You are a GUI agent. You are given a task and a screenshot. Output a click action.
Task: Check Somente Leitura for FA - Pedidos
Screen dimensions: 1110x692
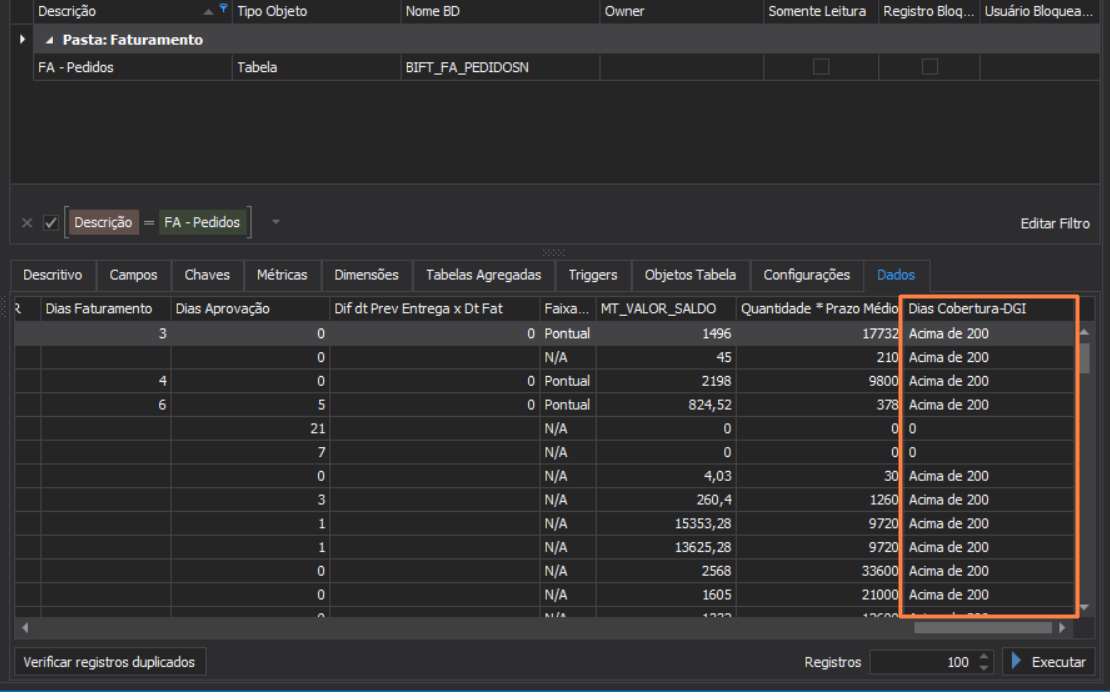(820, 67)
